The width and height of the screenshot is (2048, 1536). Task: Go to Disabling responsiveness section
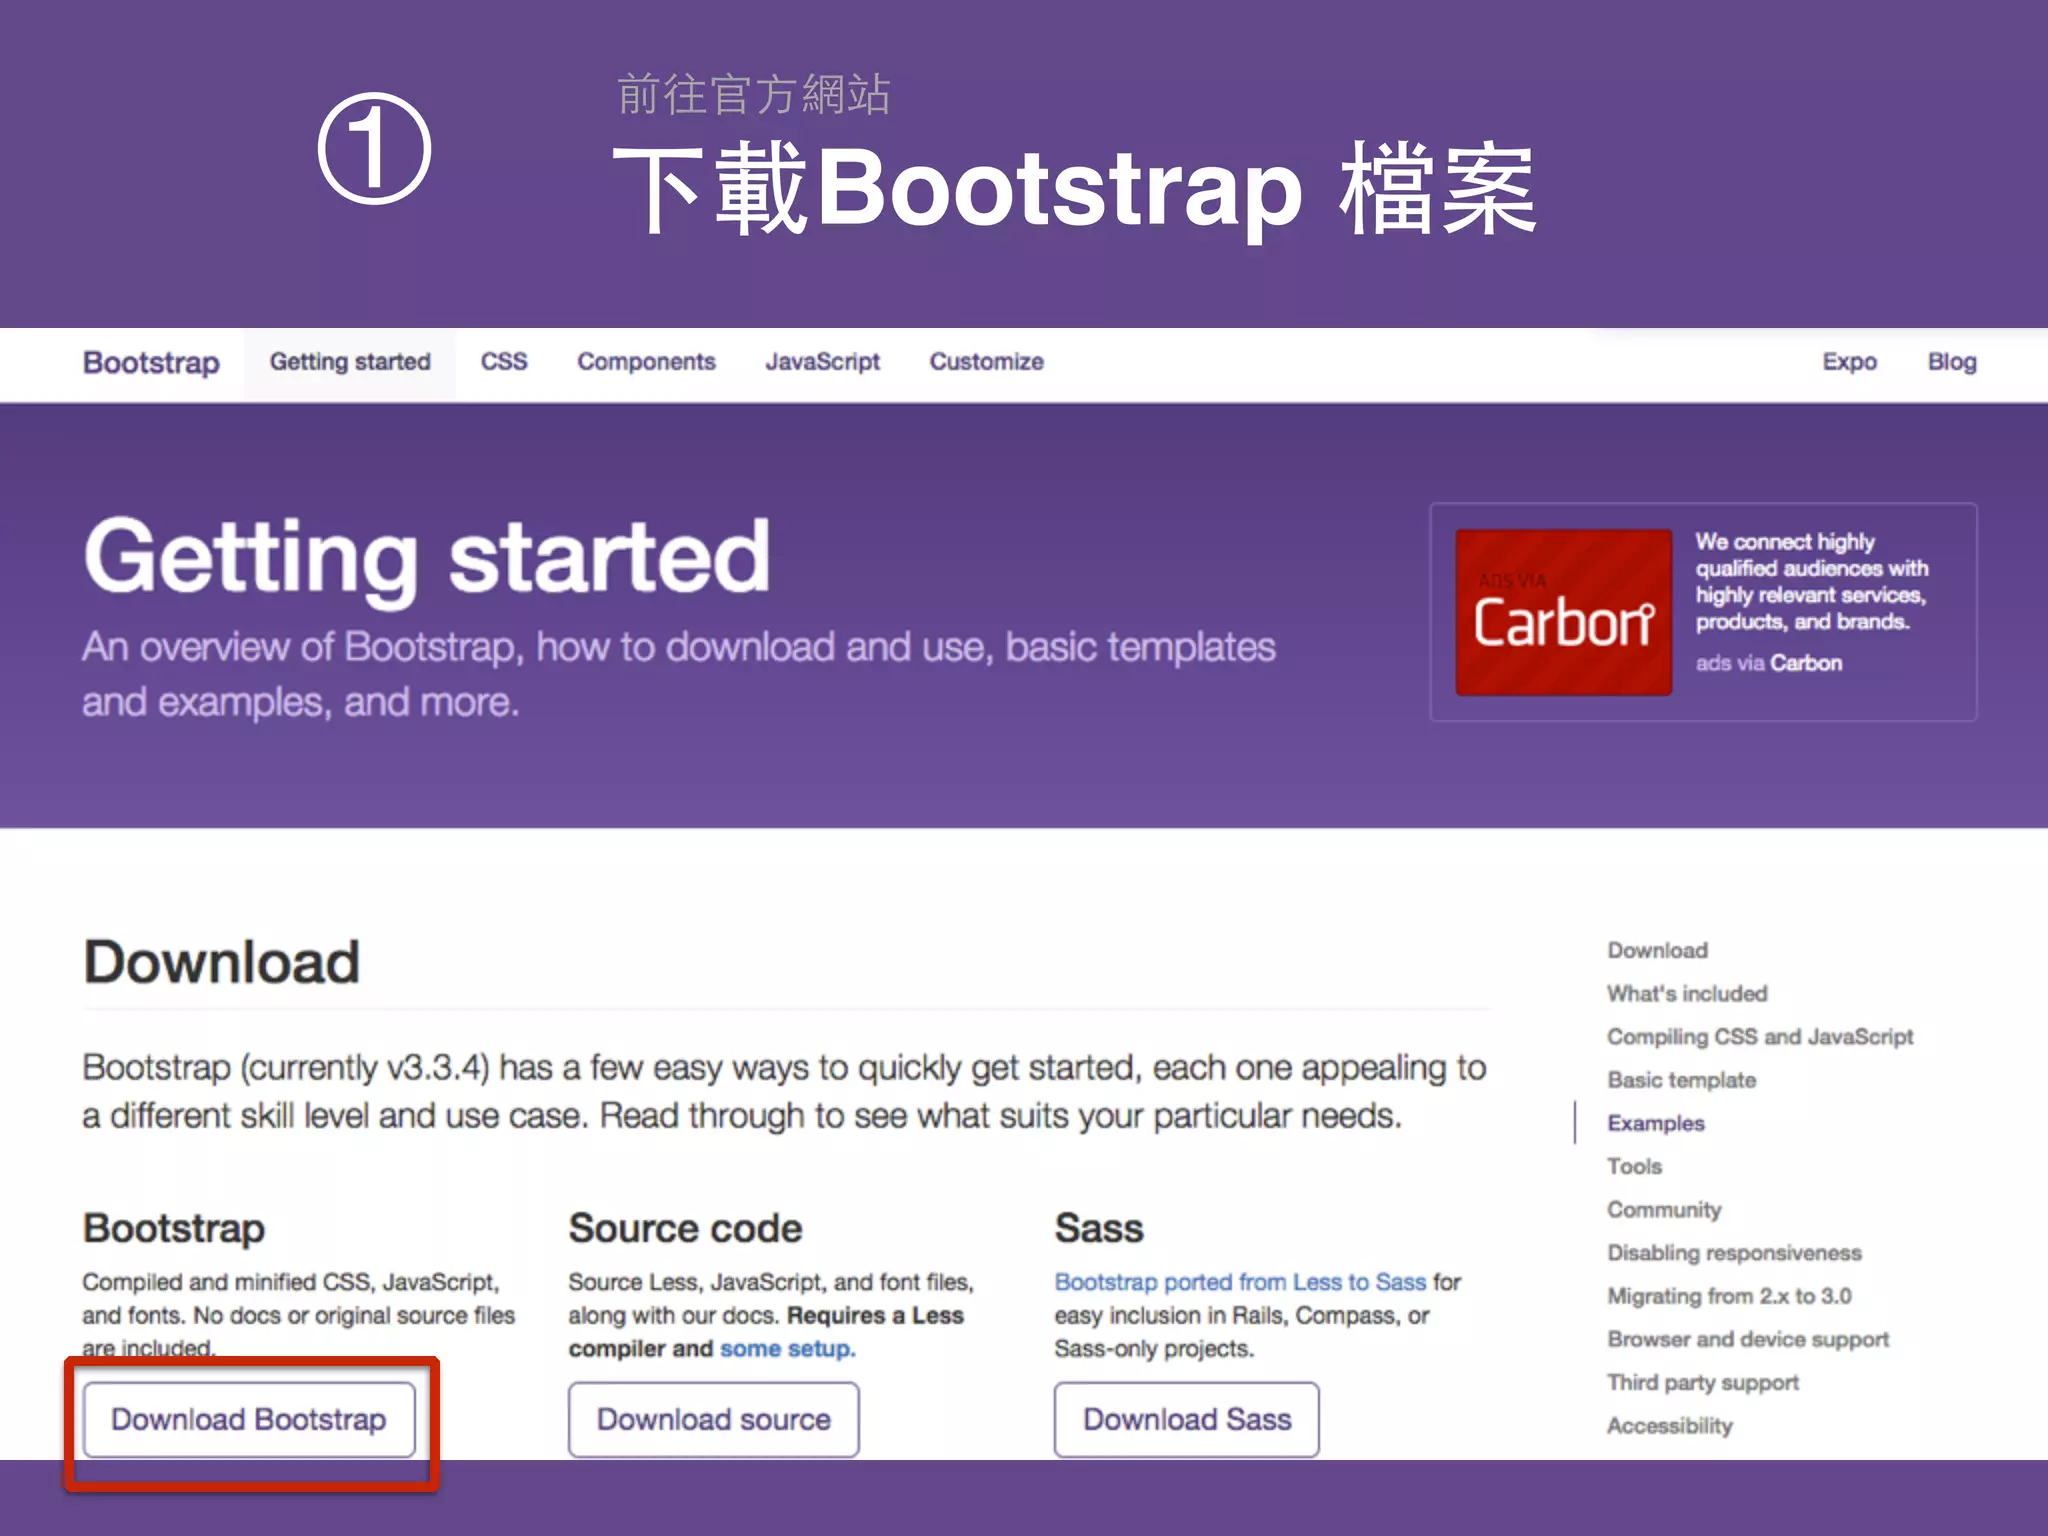click(x=1734, y=1253)
